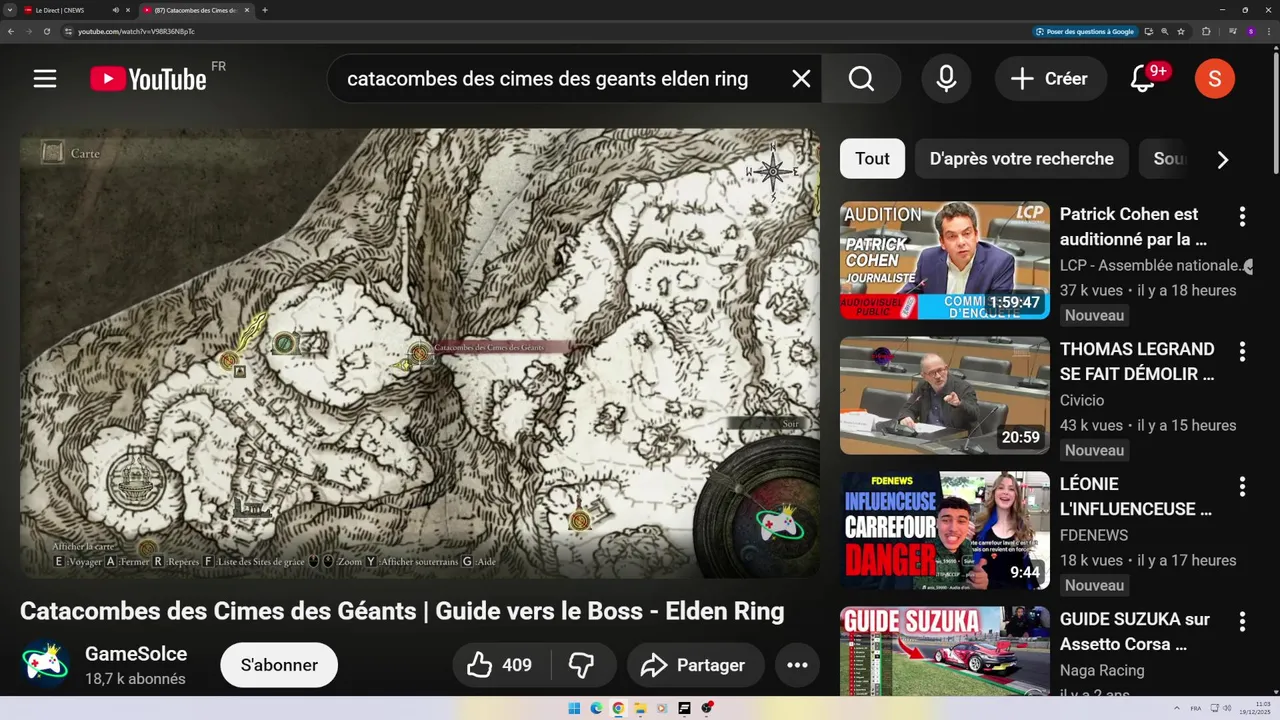Image resolution: width=1280 pixels, height=720 pixels.
Task: Bookmark this page with the star
Action: pyautogui.click(x=1181, y=31)
